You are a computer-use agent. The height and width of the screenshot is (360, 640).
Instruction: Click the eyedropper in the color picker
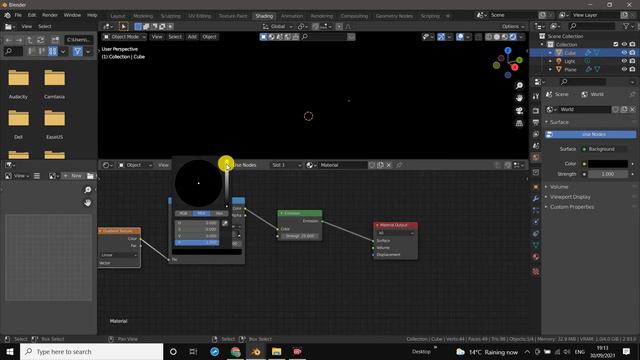(x=224, y=223)
